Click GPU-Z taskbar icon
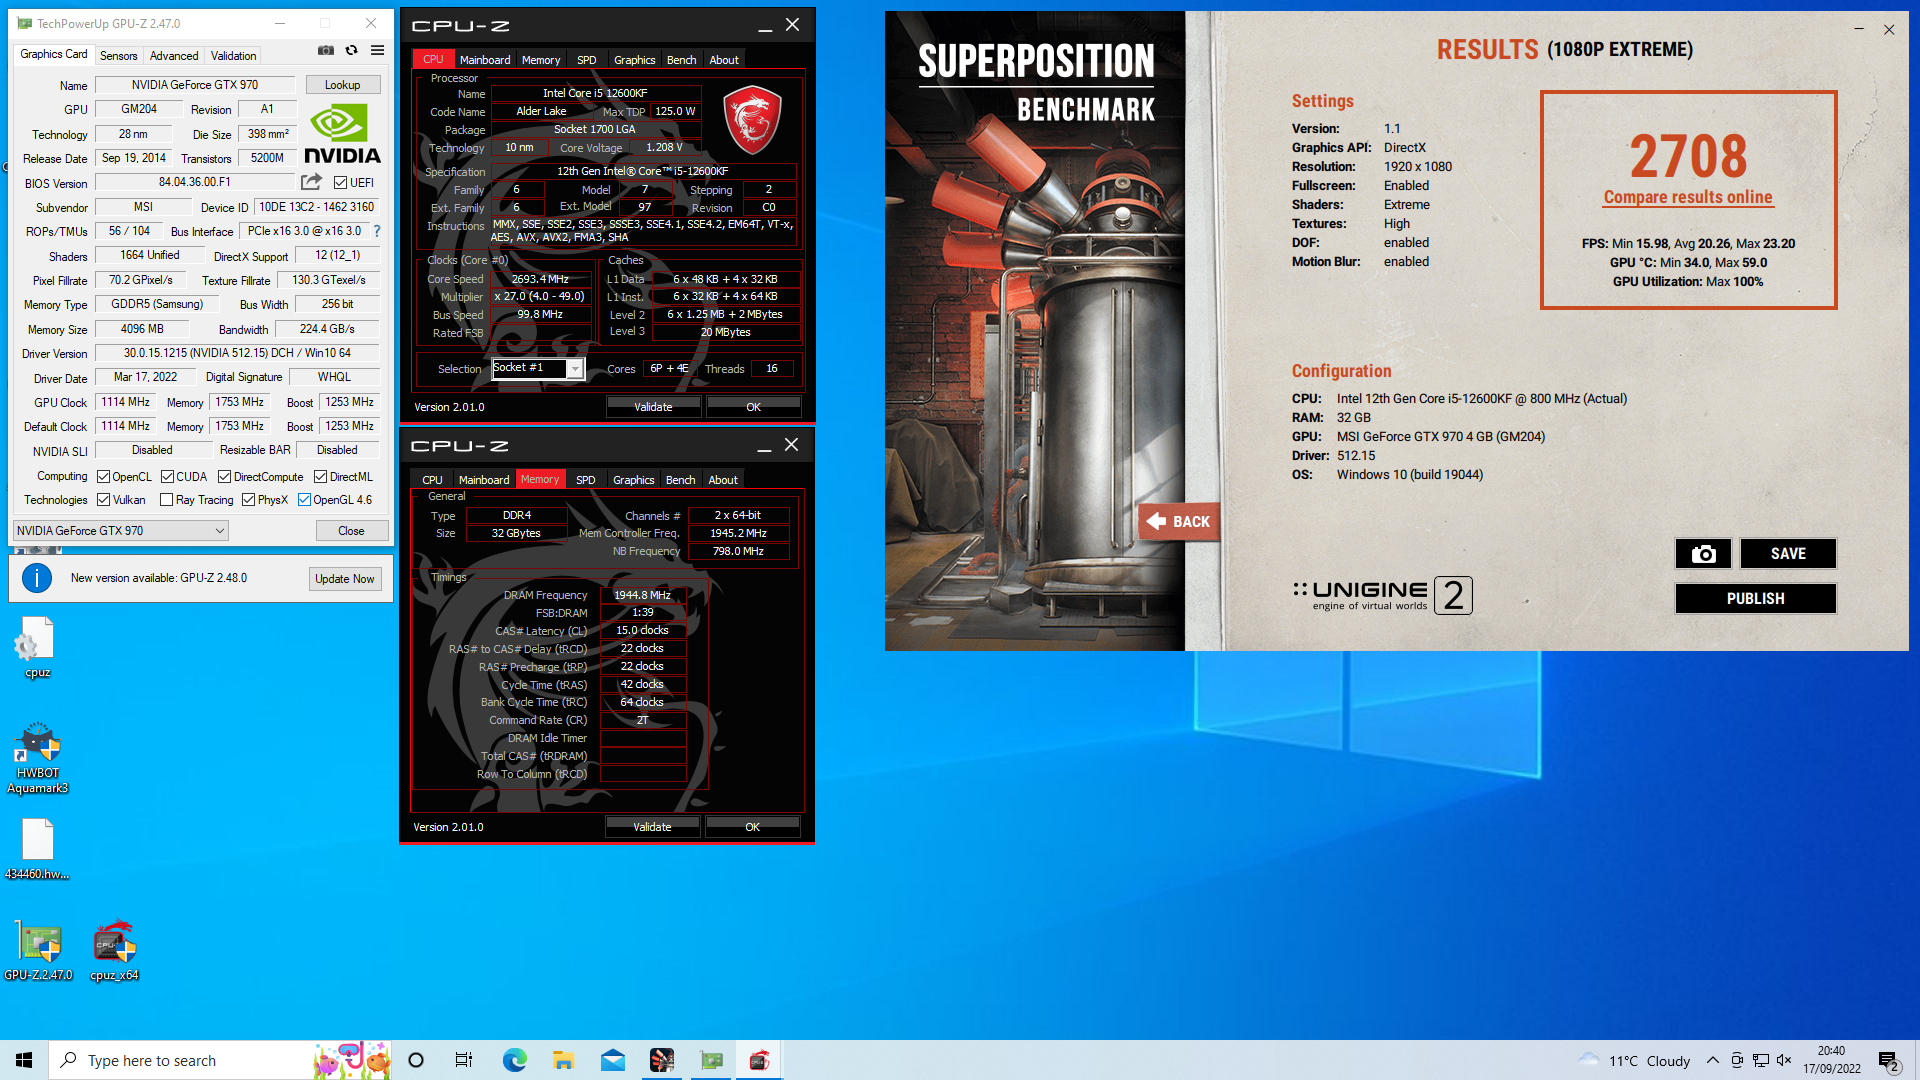 (711, 1060)
